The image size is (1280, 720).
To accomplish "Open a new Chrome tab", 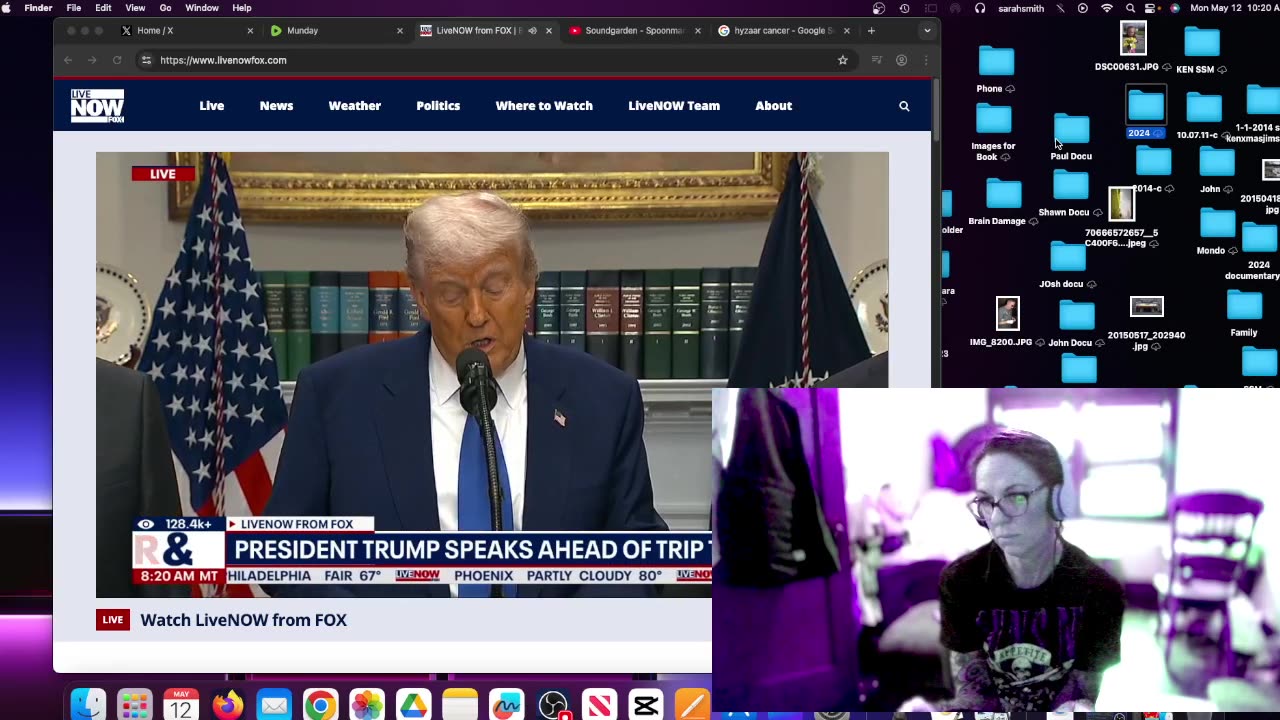I will (871, 31).
